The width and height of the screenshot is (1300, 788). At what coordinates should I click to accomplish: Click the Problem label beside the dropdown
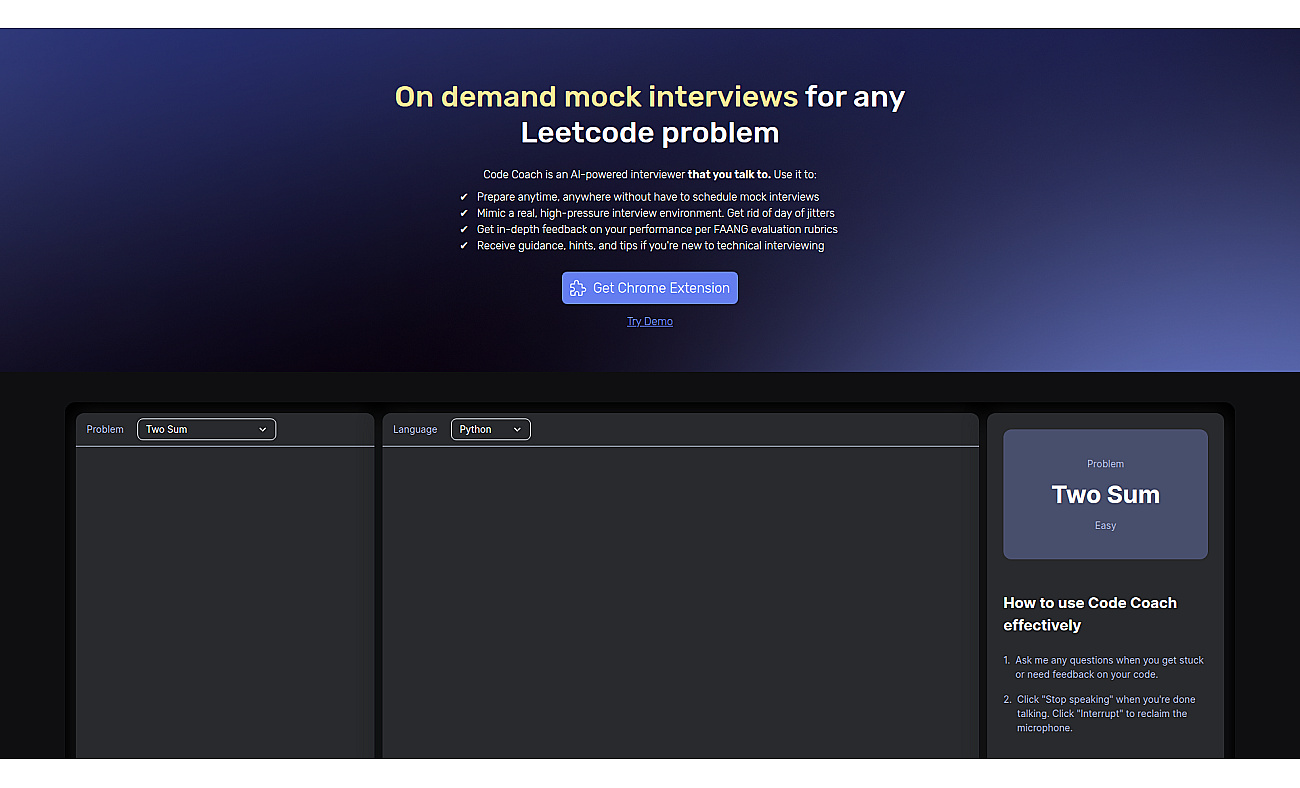tap(105, 429)
